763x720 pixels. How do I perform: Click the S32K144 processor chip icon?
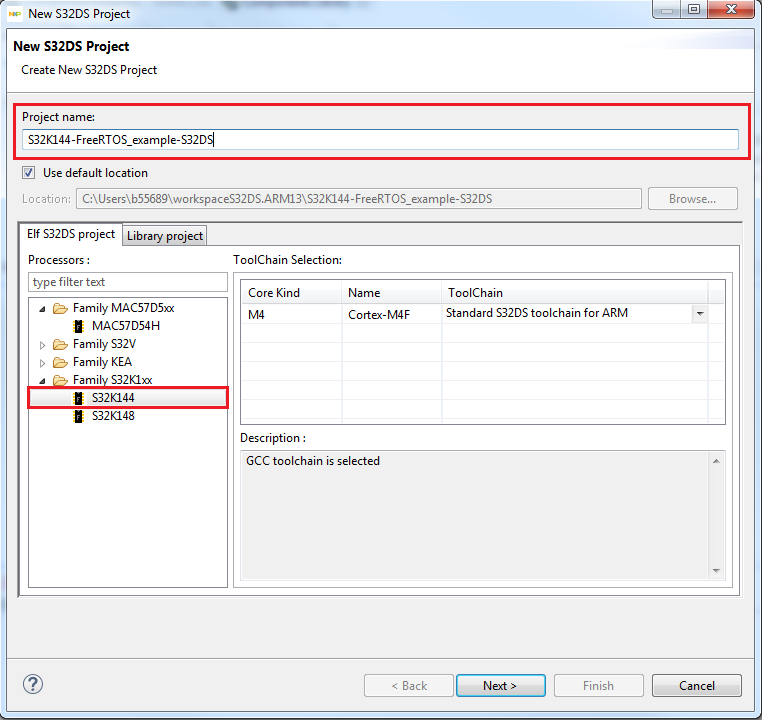pos(78,398)
